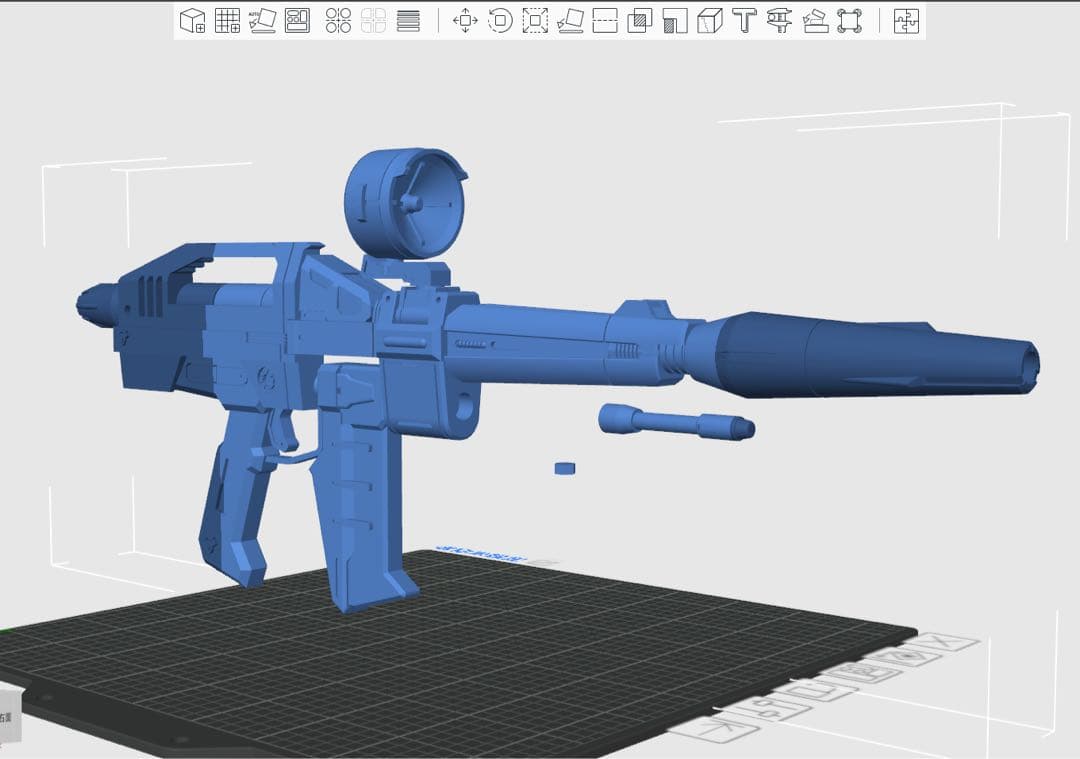This screenshot has height=759, width=1080.
Task: Arrange all objects on the plate
Action: 297,21
